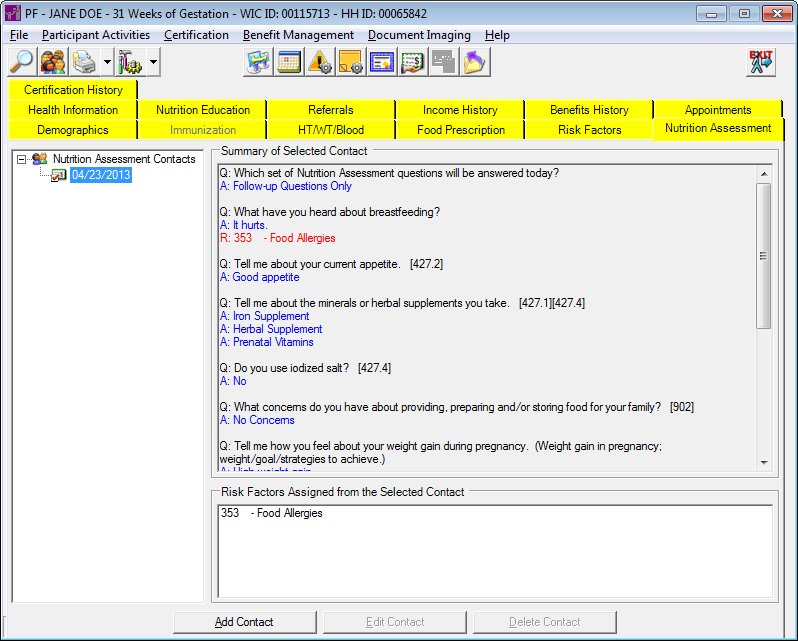The width and height of the screenshot is (798, 641).
Task: Click the open folder with purple arrow icon
Action: [475, 62]
